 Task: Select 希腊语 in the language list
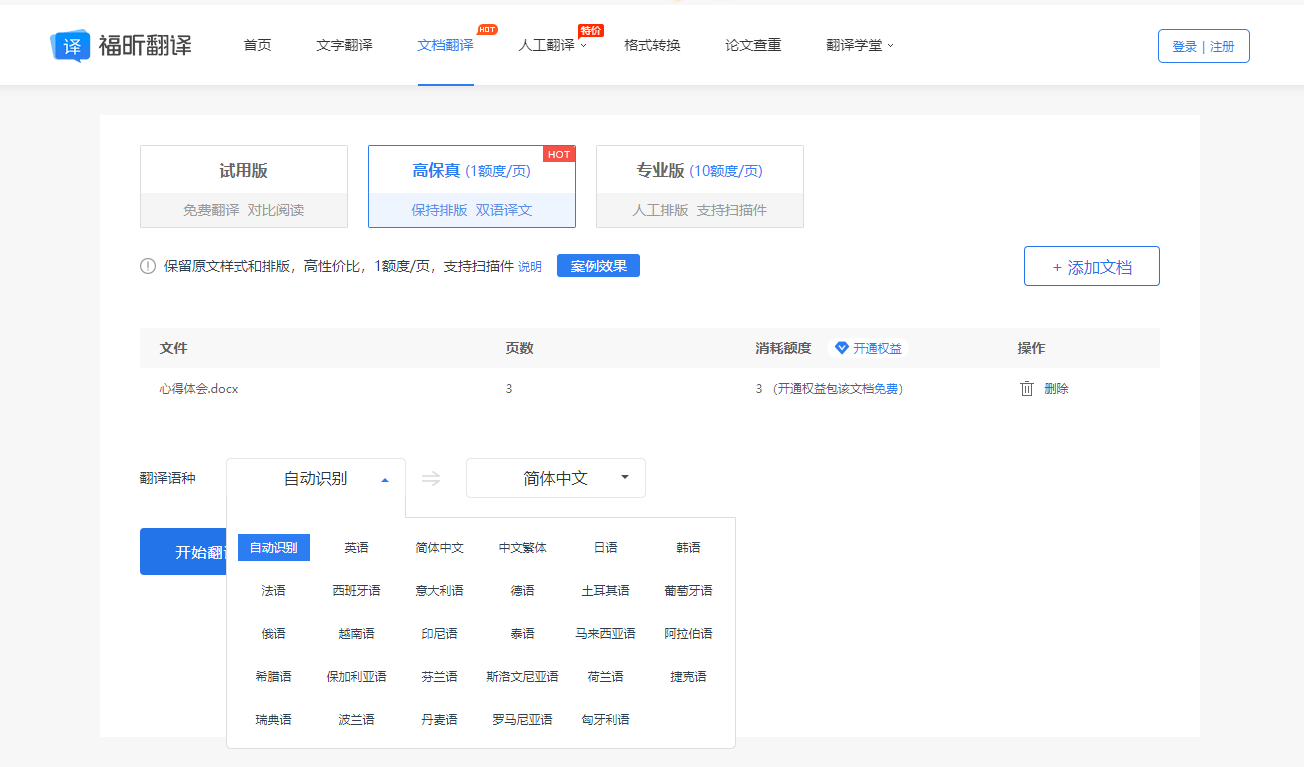coord(274,677)
